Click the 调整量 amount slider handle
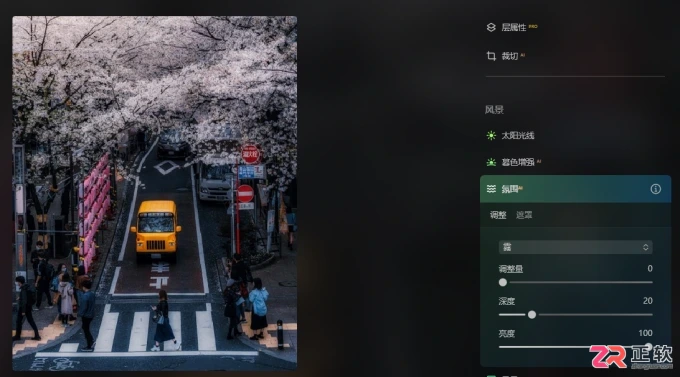 (503, 282)
